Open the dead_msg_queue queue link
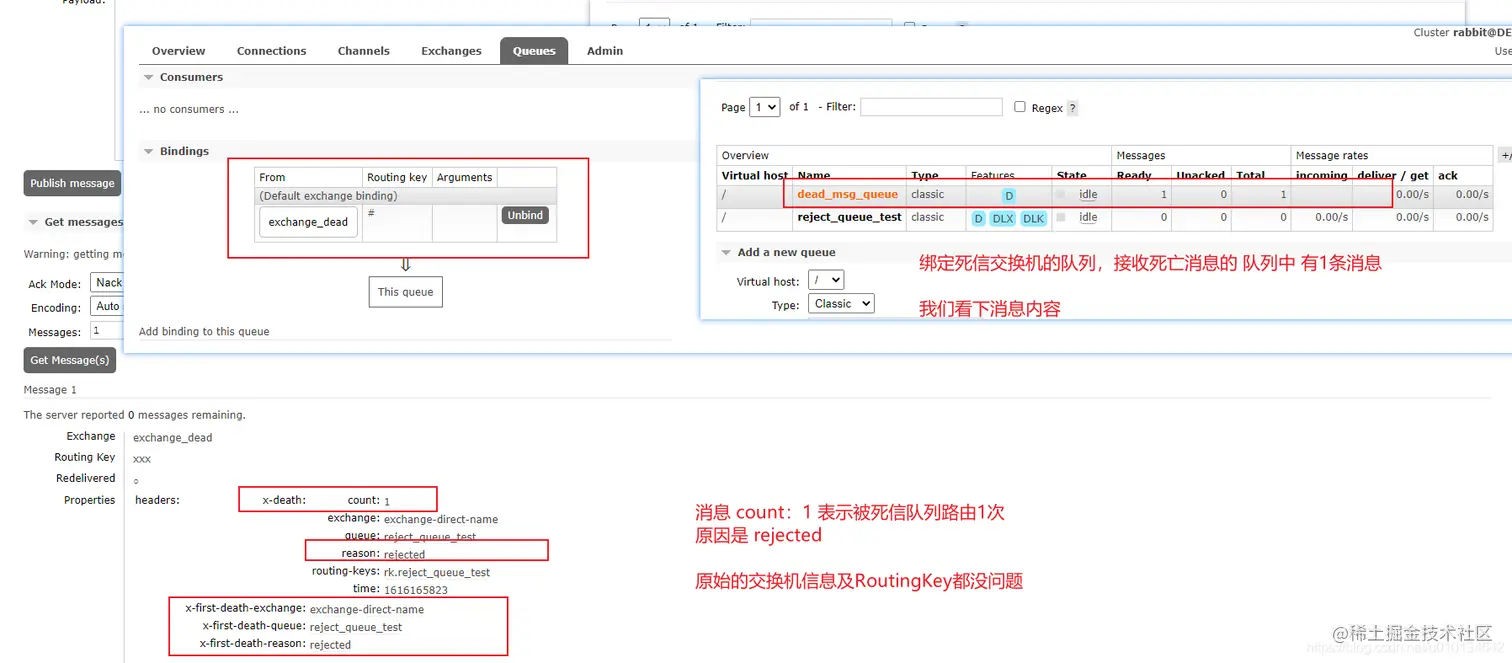The width and height of the screenshot is (1512, 663). (x=847, y=194)
